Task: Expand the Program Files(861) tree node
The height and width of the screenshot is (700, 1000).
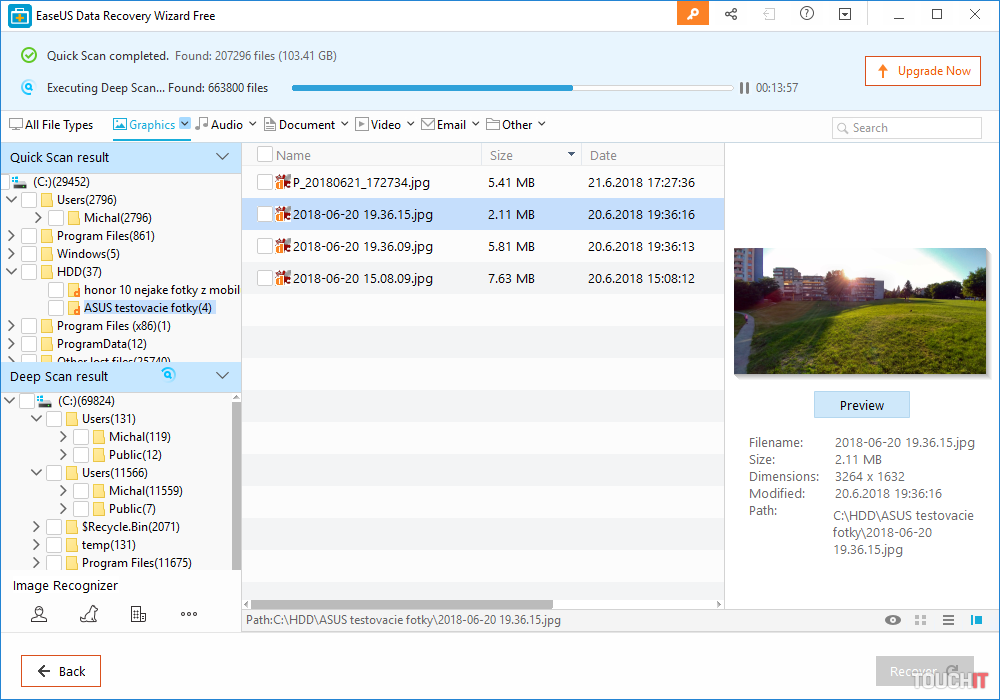Action: [x=11, y=236]
